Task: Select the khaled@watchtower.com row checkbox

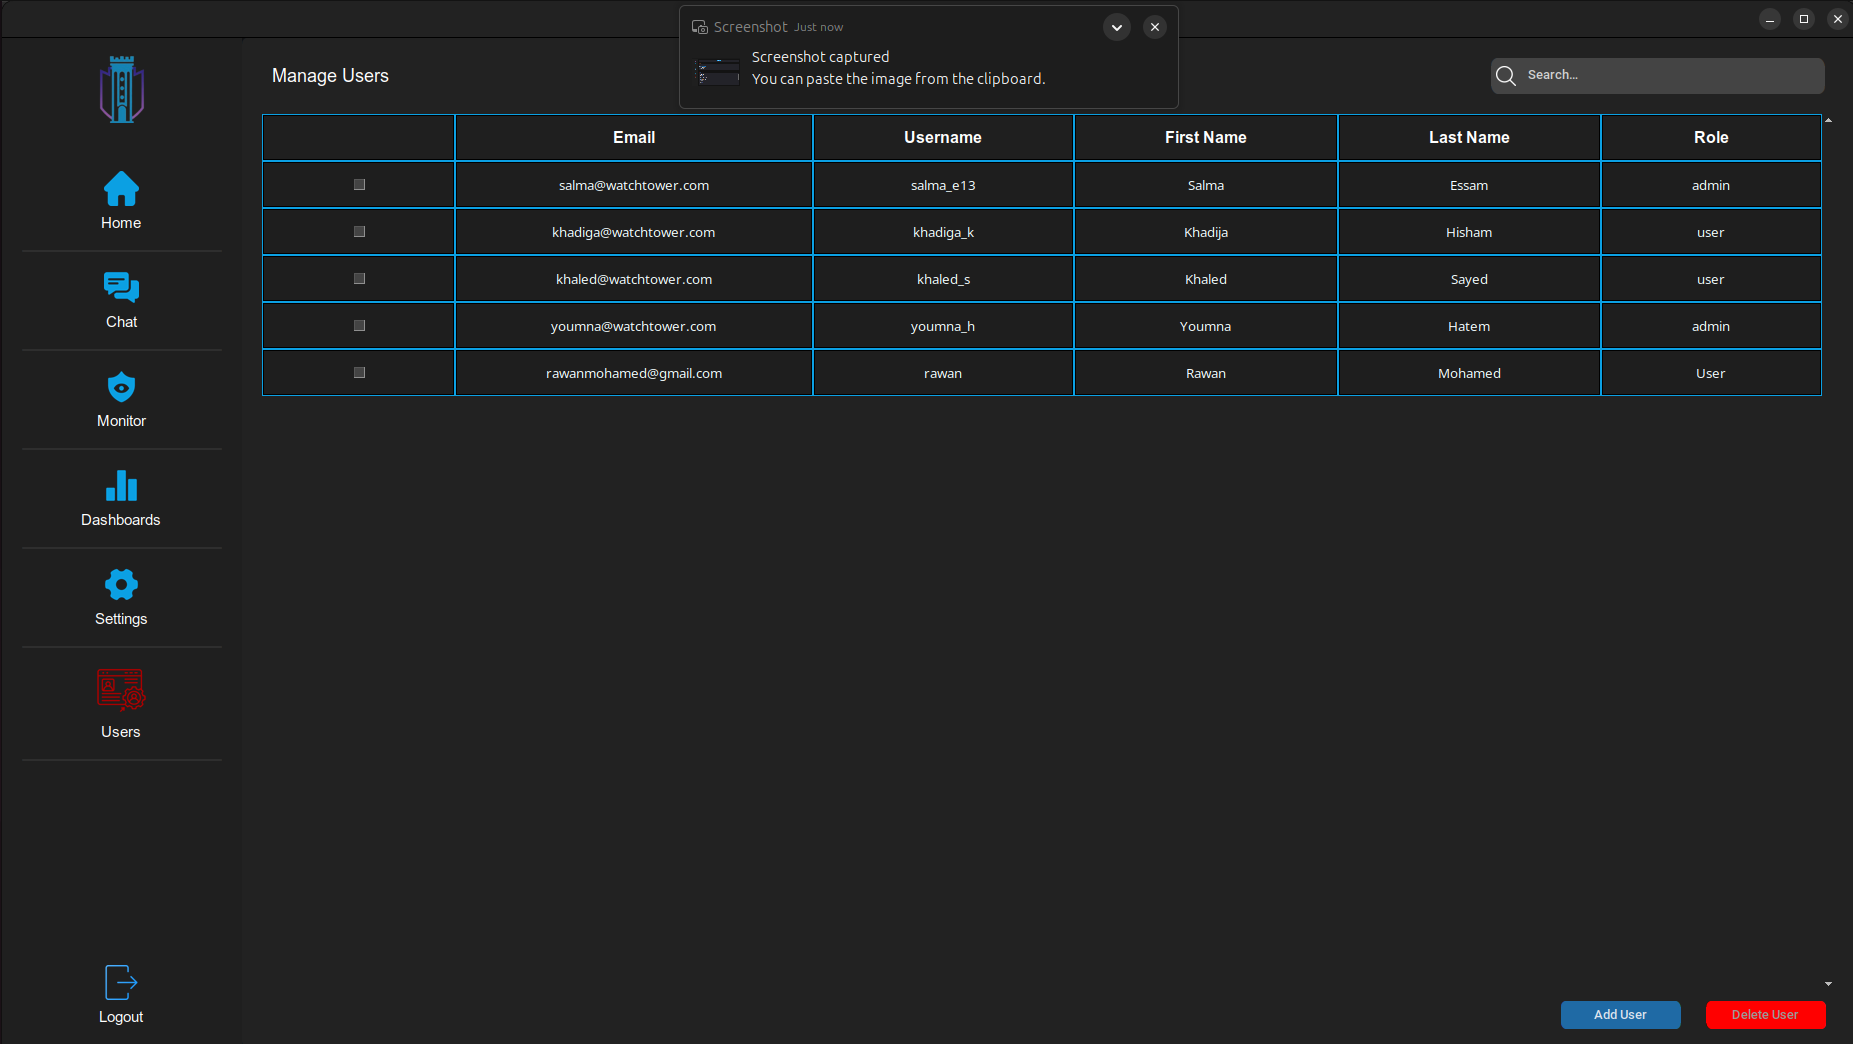Action: coord(359,279)
